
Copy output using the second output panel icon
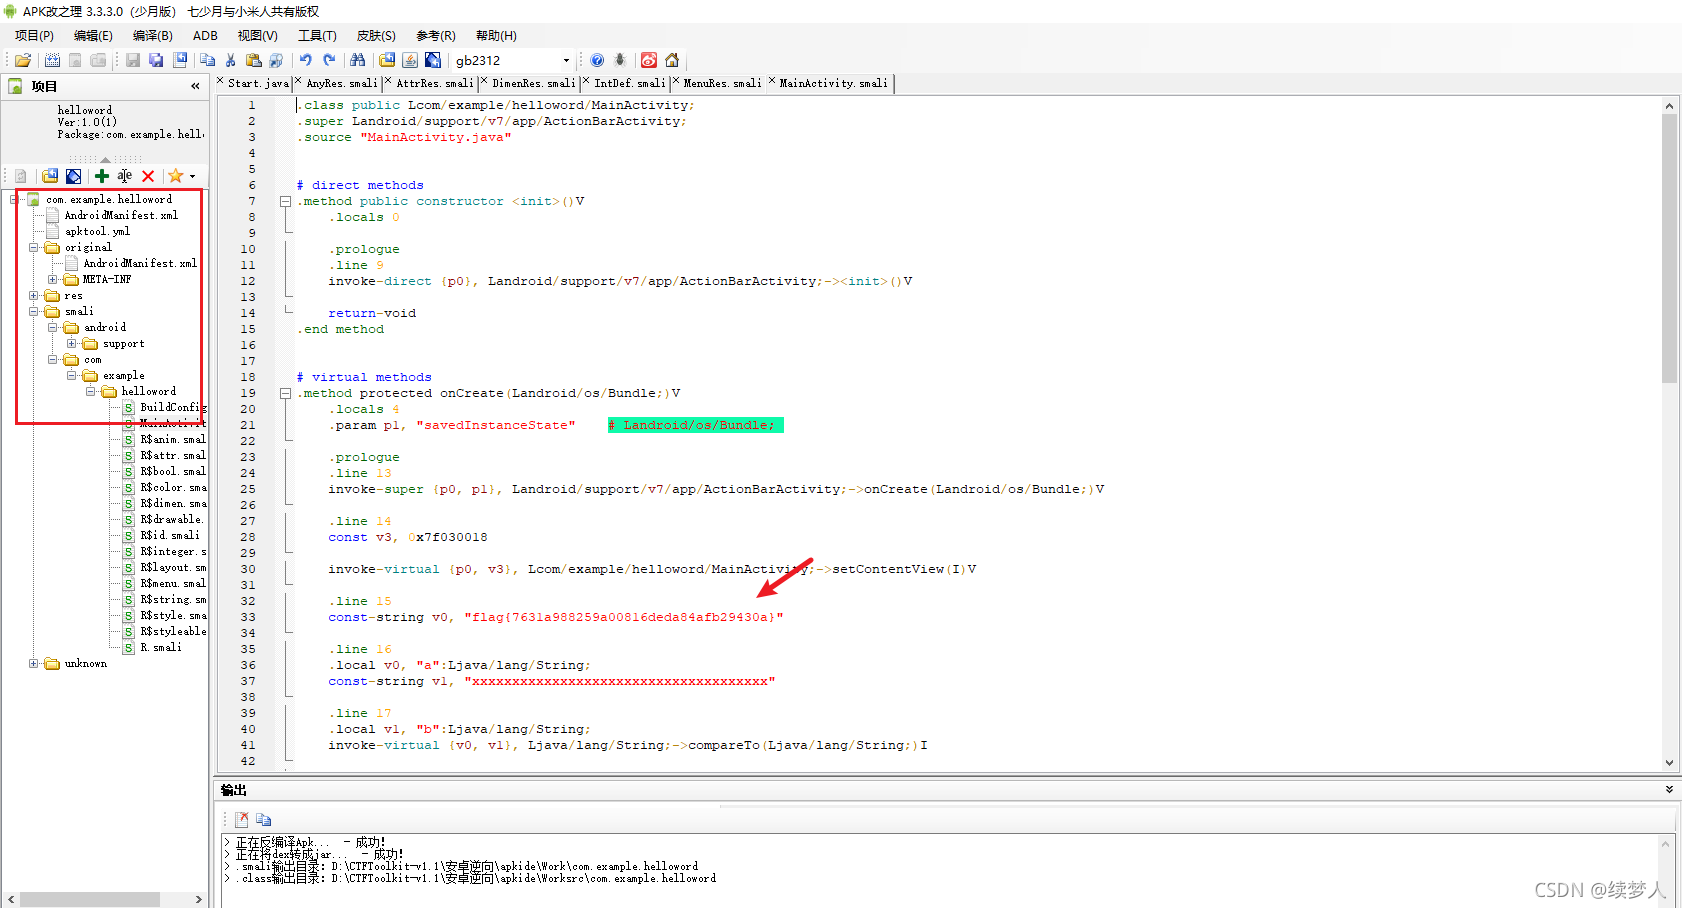264,819
